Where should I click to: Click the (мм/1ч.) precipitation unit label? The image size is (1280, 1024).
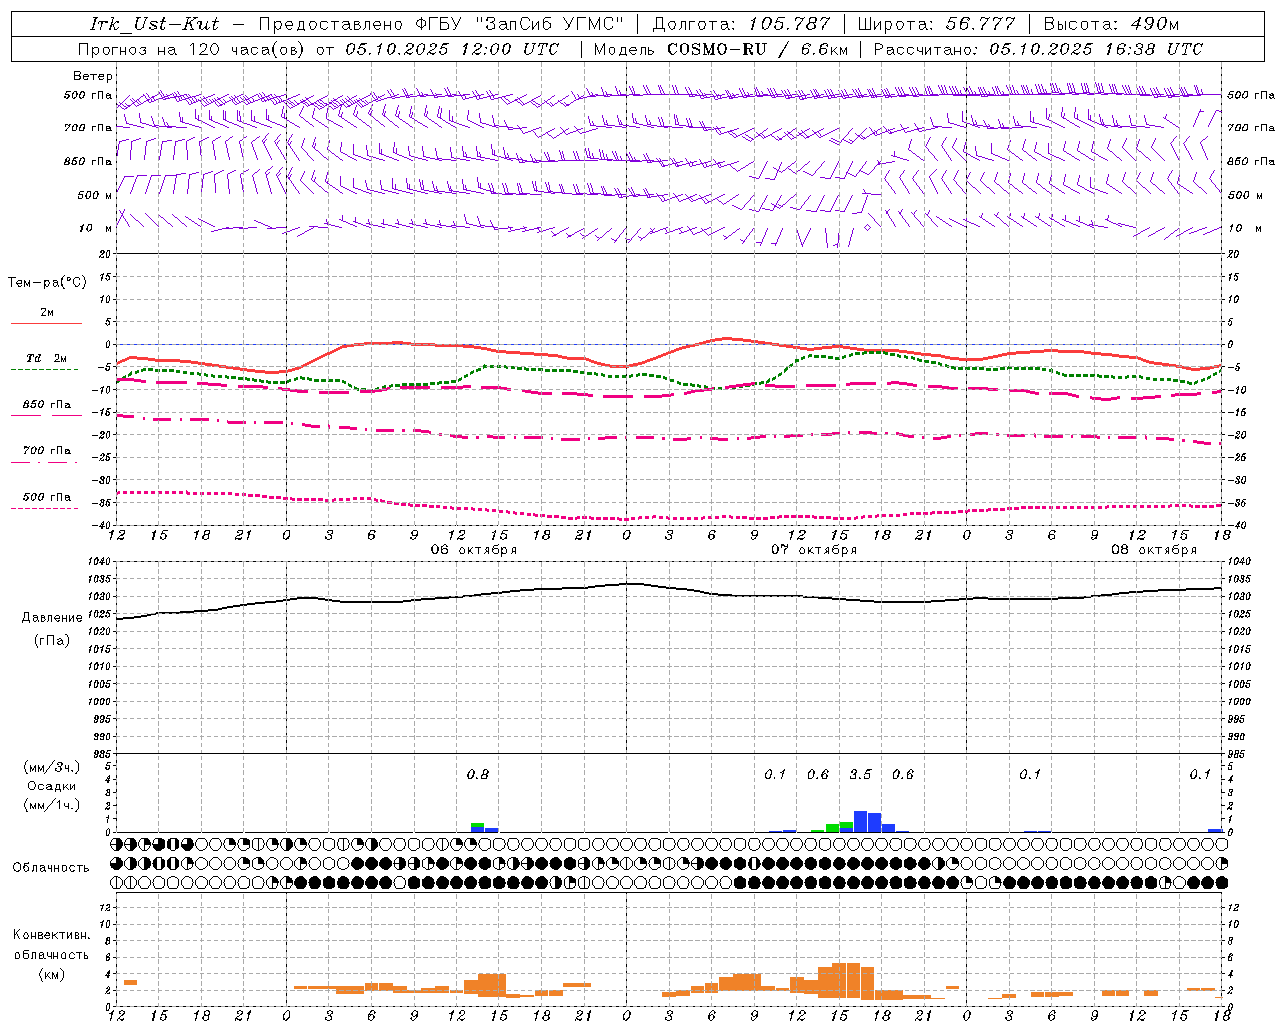52,805
